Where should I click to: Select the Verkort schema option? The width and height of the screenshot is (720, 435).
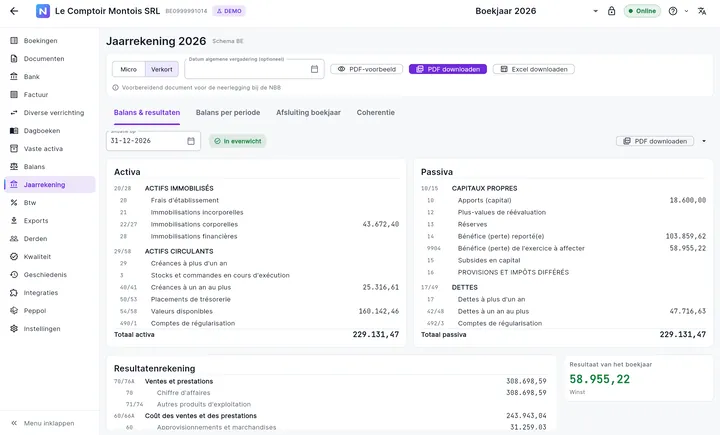tap(162, 69)
